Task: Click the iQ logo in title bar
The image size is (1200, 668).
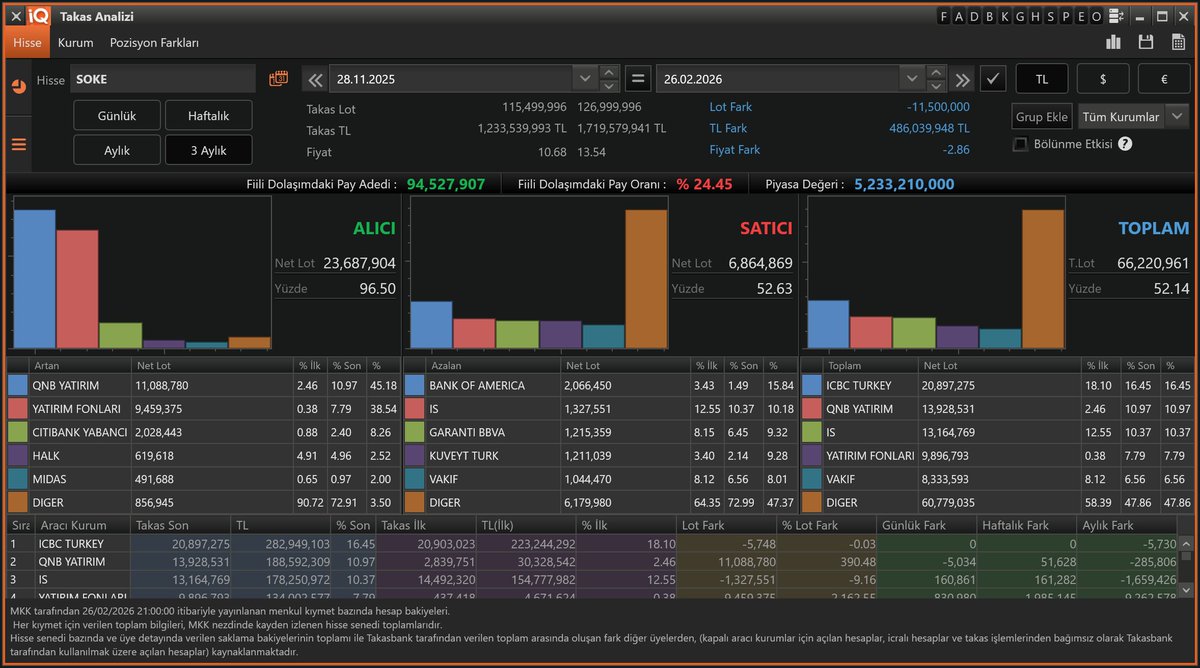Action: tap(39, 16)
